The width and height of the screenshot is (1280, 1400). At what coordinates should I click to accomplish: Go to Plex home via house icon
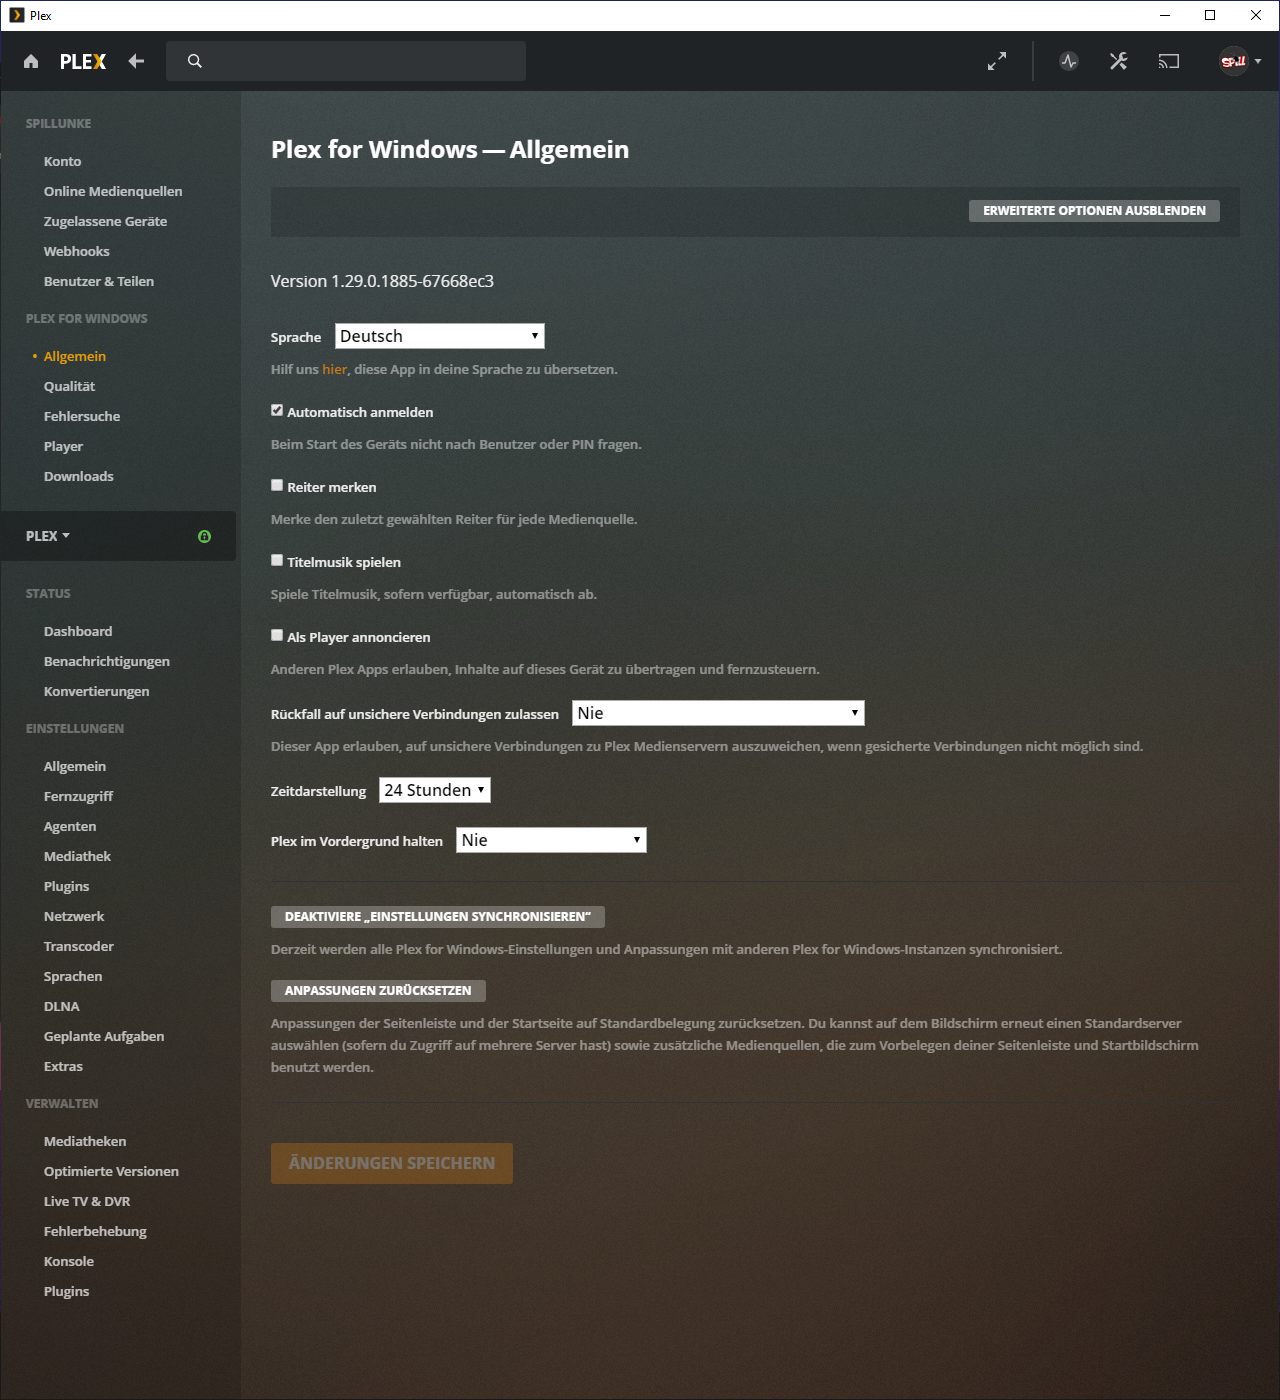(x=31, y=62)
